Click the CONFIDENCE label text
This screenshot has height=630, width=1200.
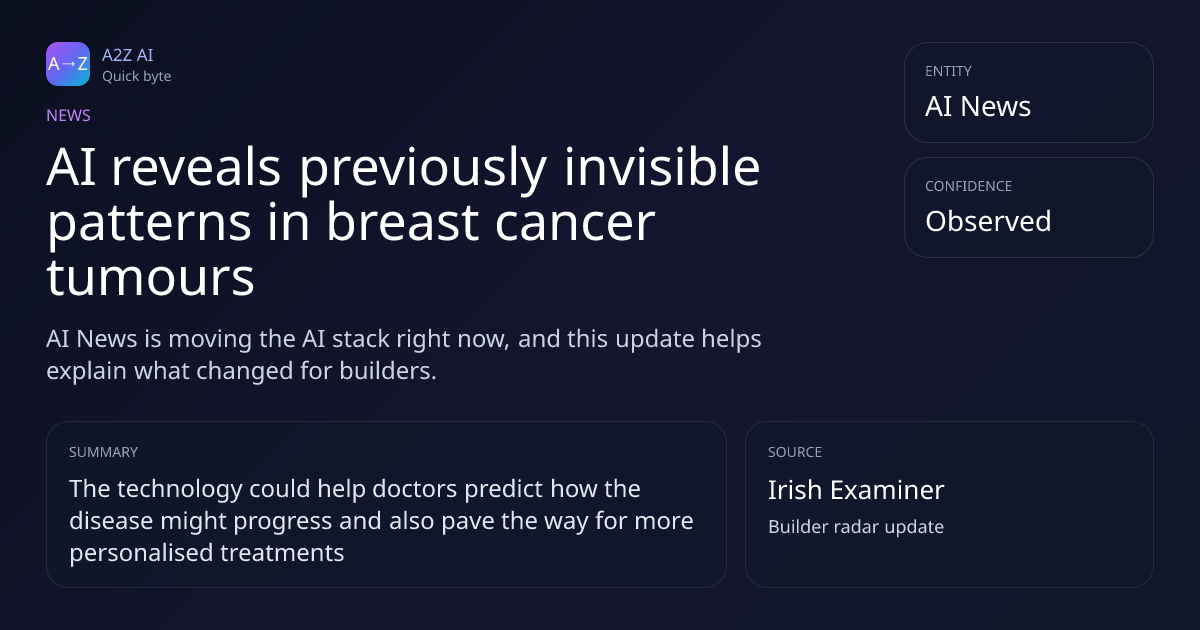pyautogui.click(x=968, y=186)
